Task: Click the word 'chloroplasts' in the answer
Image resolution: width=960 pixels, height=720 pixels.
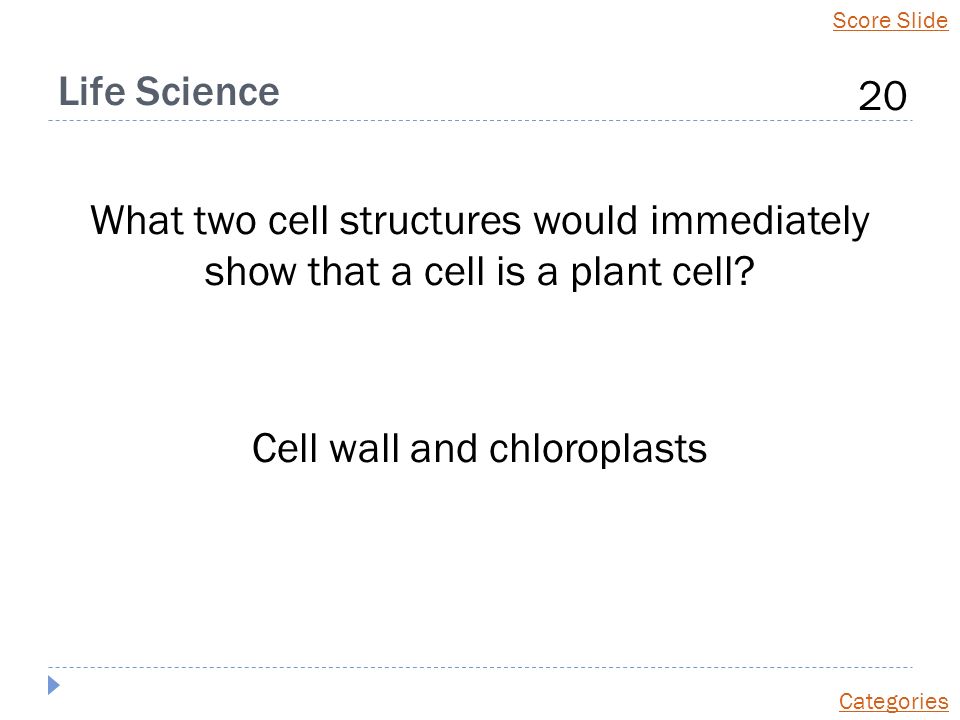Action: coord(598,449)
